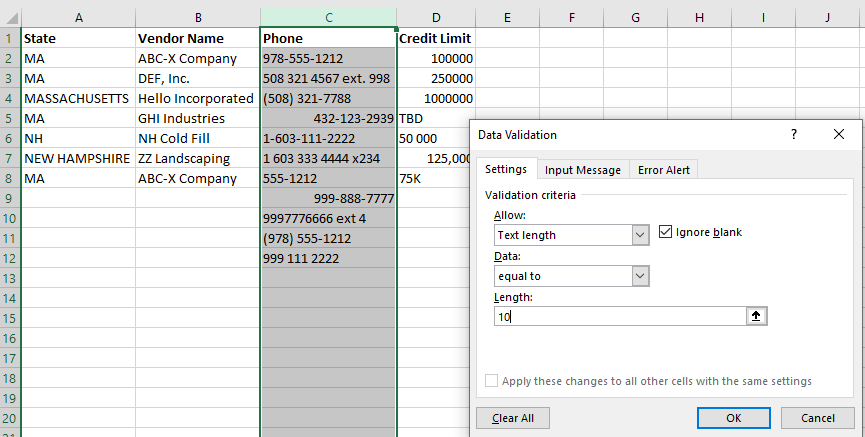Click the range selector icon in Length field
Screen dimensions: 865x437
(x=756, y=316)
